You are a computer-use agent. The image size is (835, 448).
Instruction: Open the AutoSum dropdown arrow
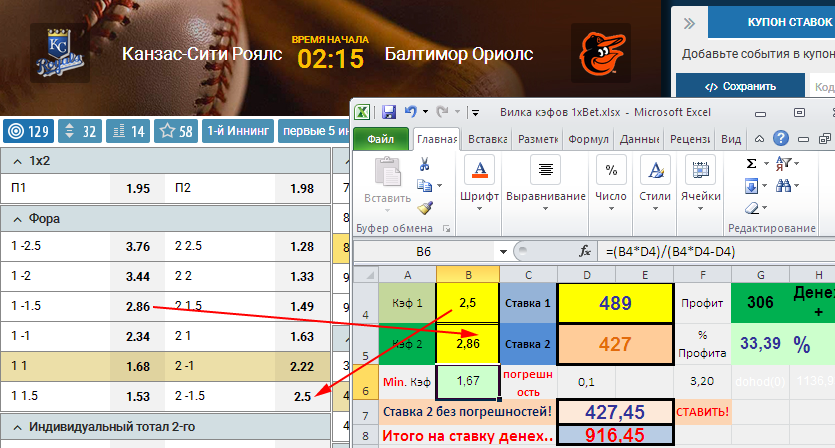(x=766, y=164)
